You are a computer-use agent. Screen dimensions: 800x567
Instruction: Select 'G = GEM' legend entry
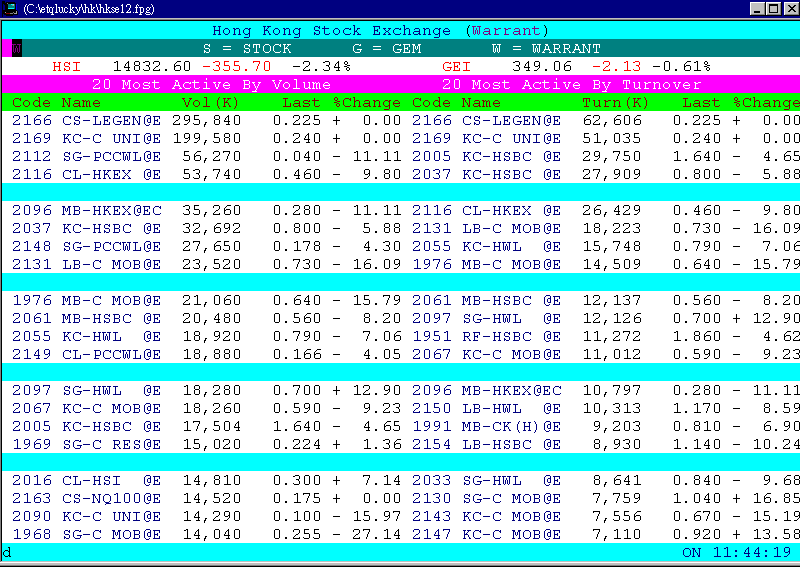pos(387,48)
